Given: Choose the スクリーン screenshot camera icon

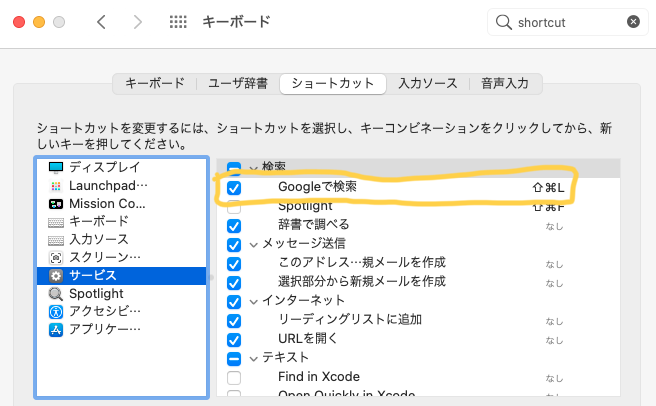Looking at the screenshot, I should (55, 257).
